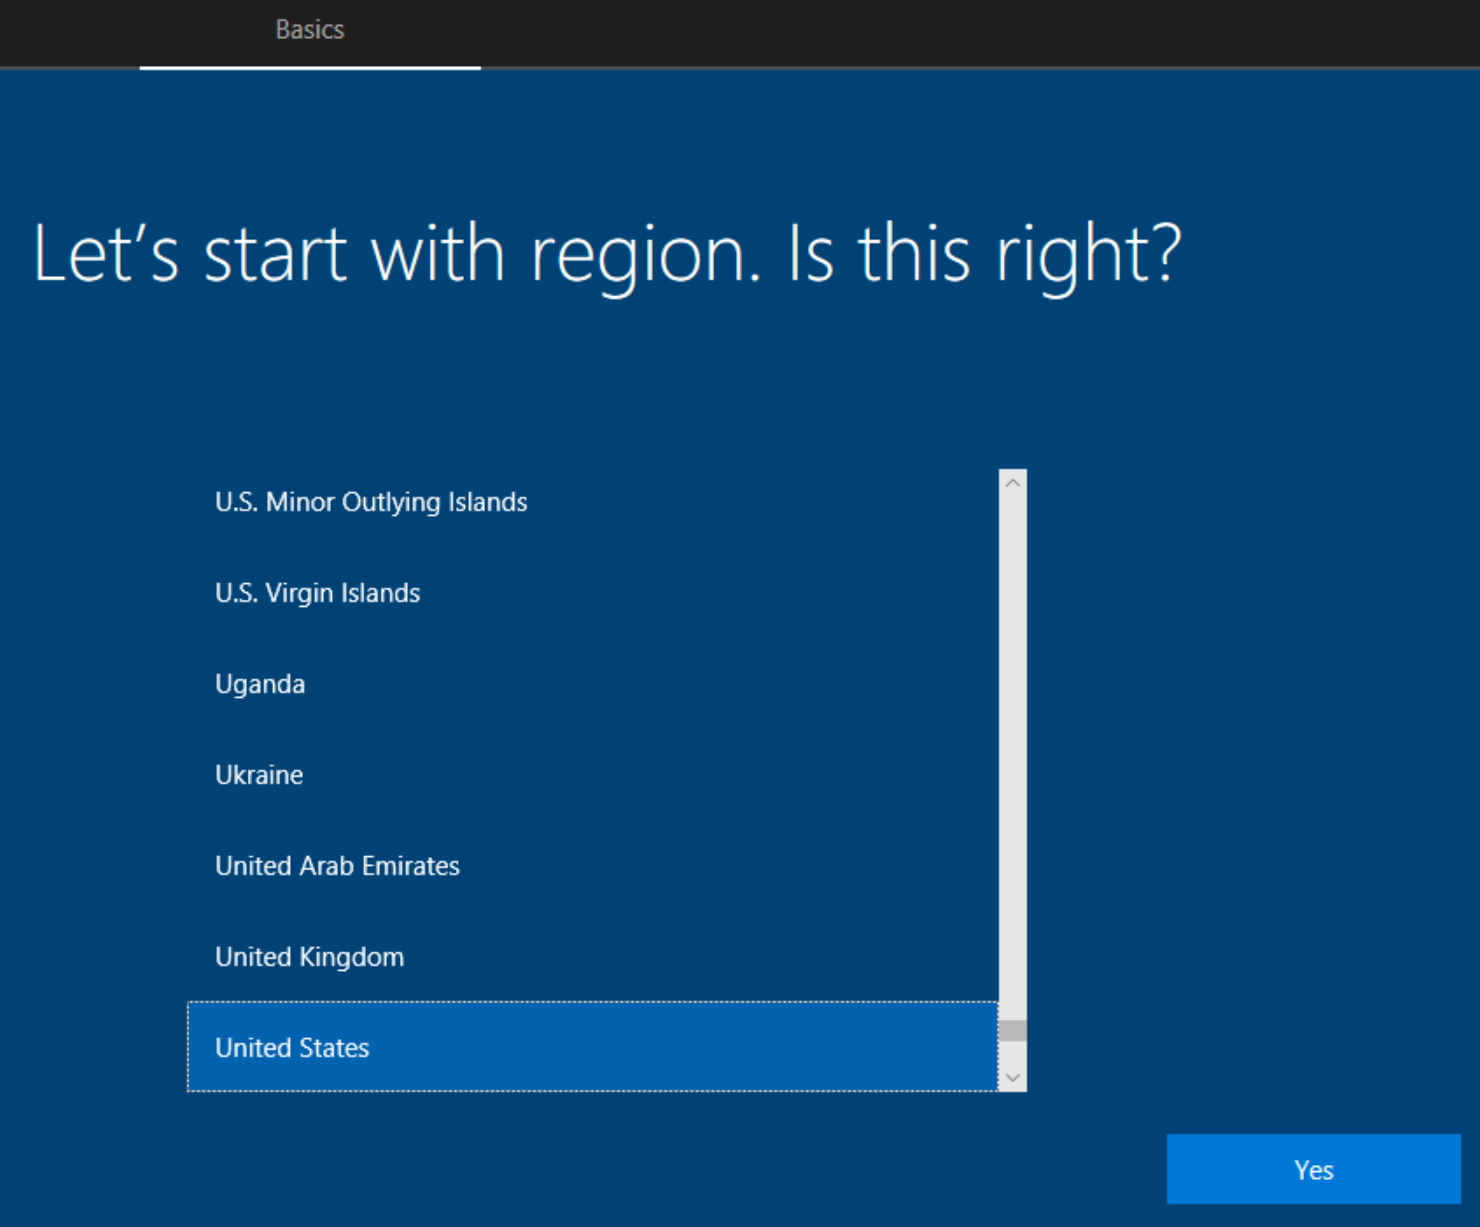The width and height of the screenshot is (1480, 1227).
Task: Choose United Arab Emirates entry
Action: tap(337, 866)
